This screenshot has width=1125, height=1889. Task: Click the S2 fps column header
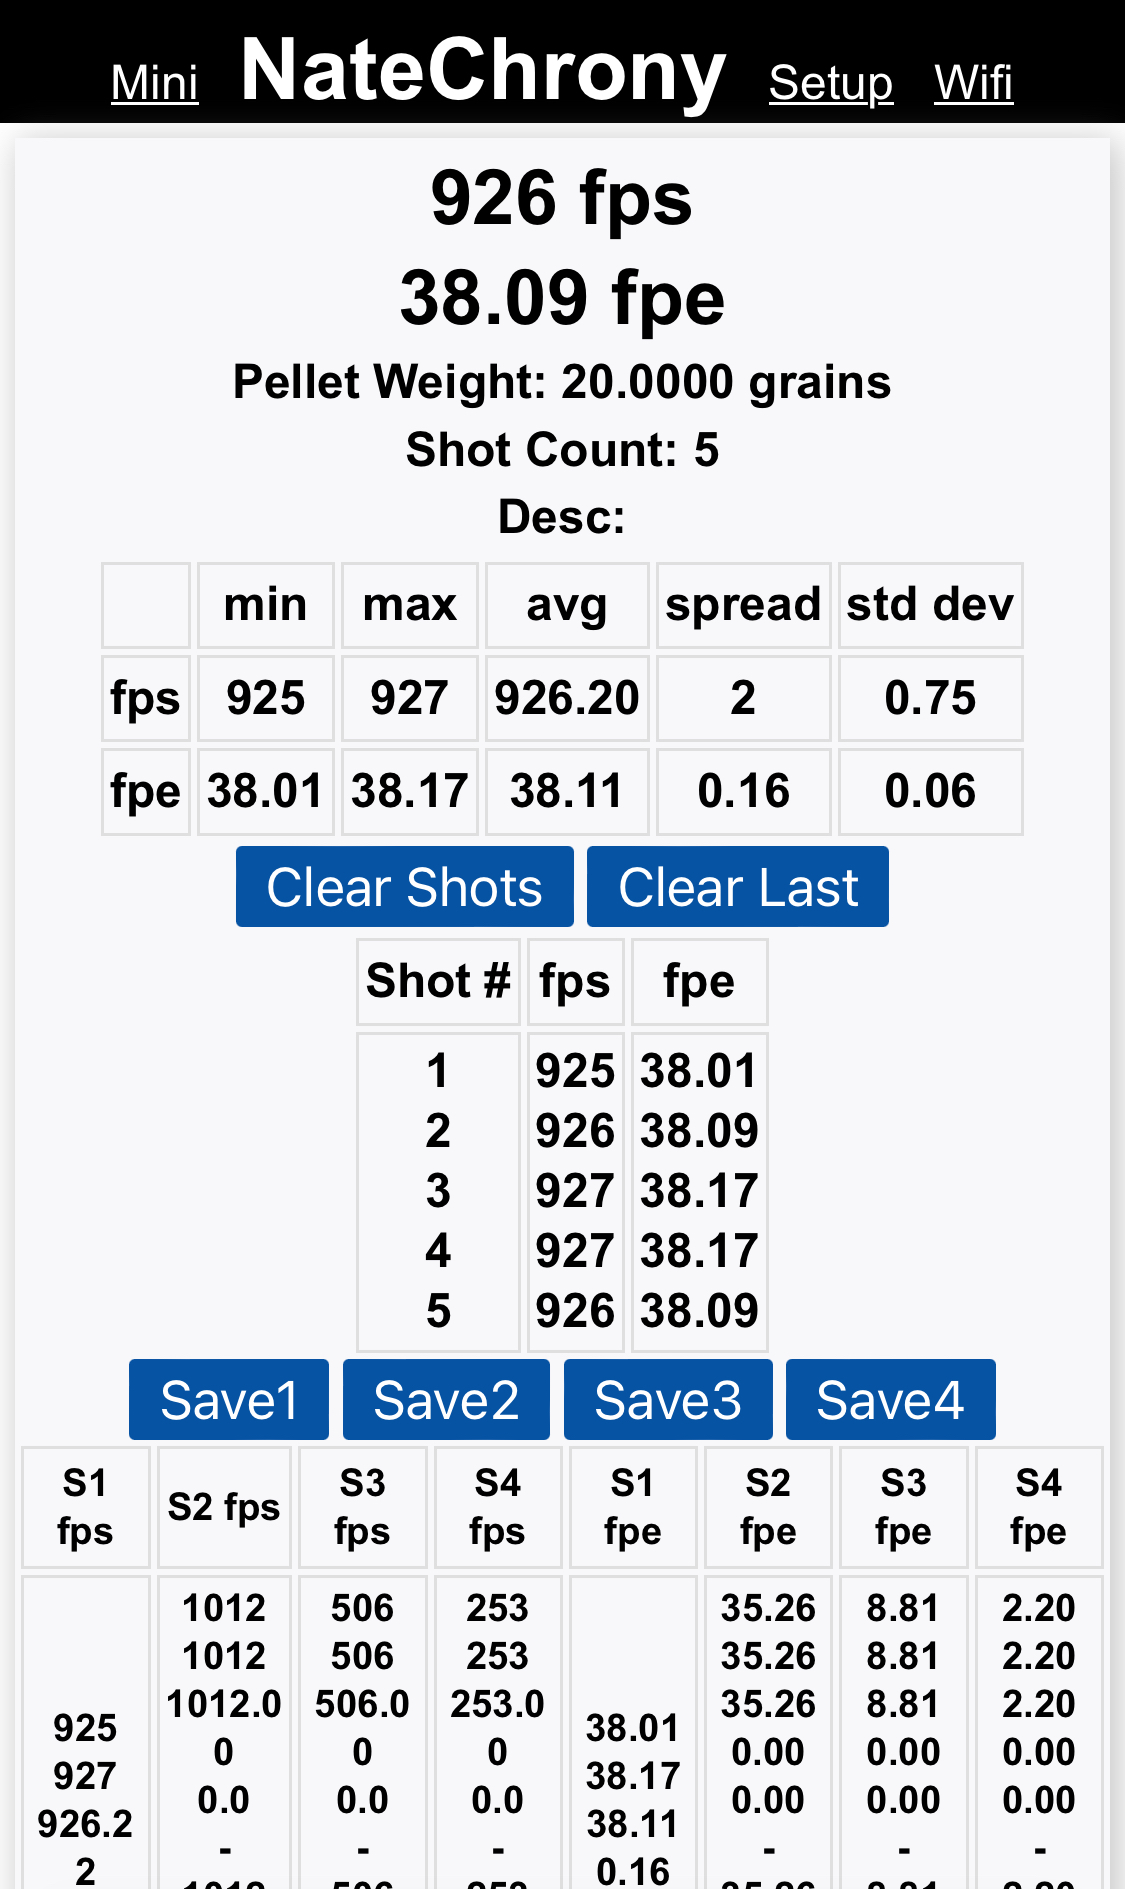pos(224,1507)
